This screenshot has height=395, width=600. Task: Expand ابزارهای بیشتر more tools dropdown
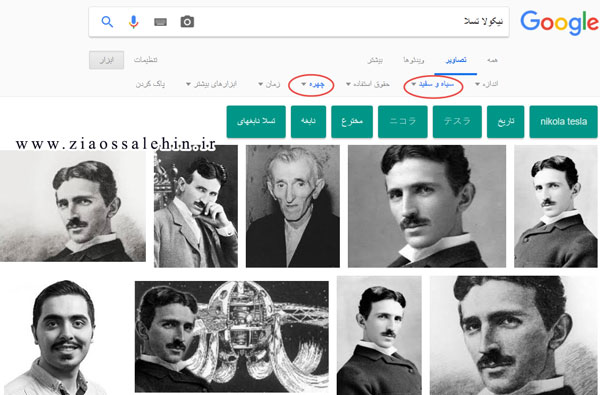(211, 84)
